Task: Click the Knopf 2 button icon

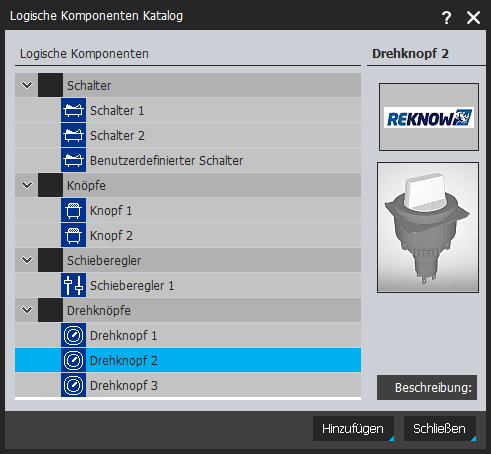Action: click(x=73, y=235)
